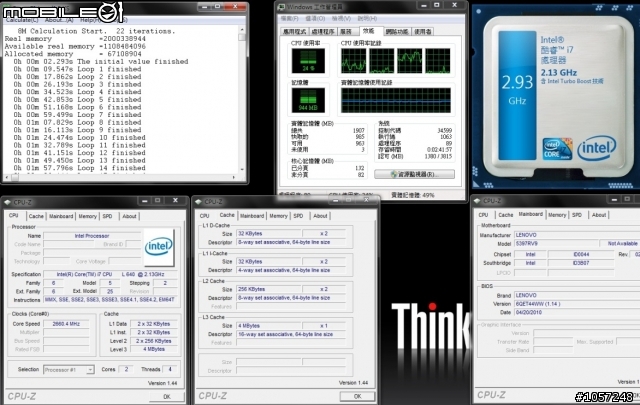640x405 pixels.
Task: Click the first CPU usage history graph
Action: (x=354, y=61)
